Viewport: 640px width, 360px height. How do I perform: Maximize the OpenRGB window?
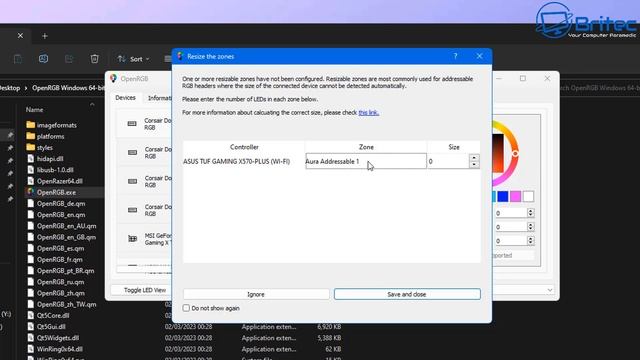pos(523,78)
